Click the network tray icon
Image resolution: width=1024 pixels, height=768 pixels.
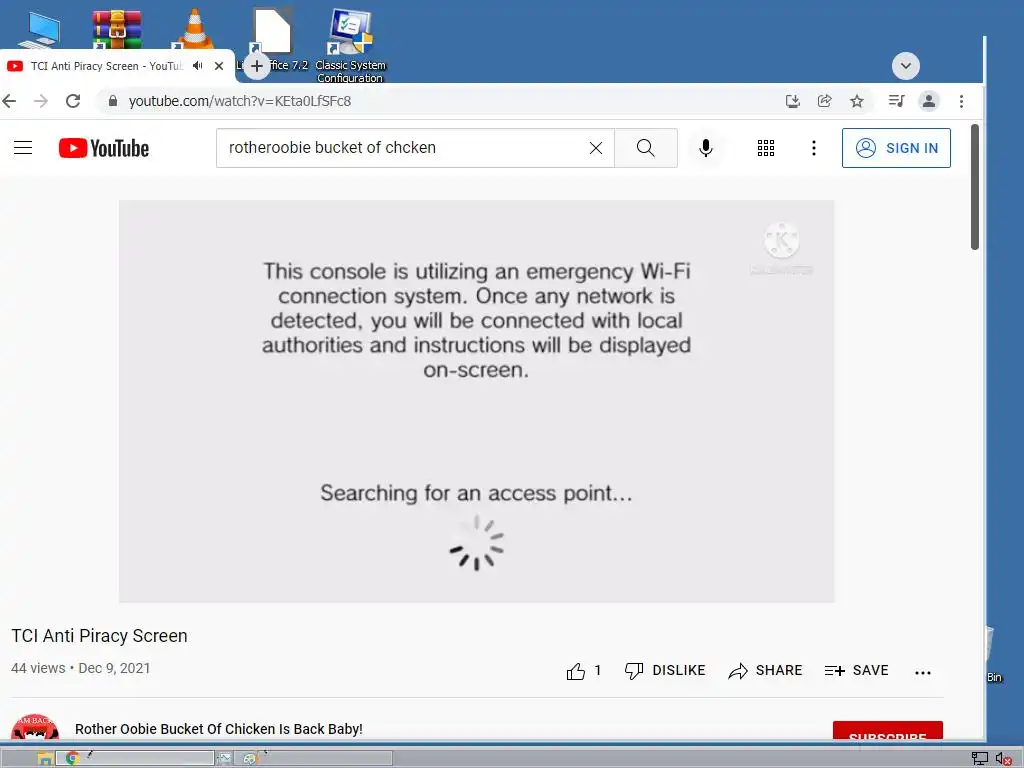pyautogui.click(x=980, y=758)
